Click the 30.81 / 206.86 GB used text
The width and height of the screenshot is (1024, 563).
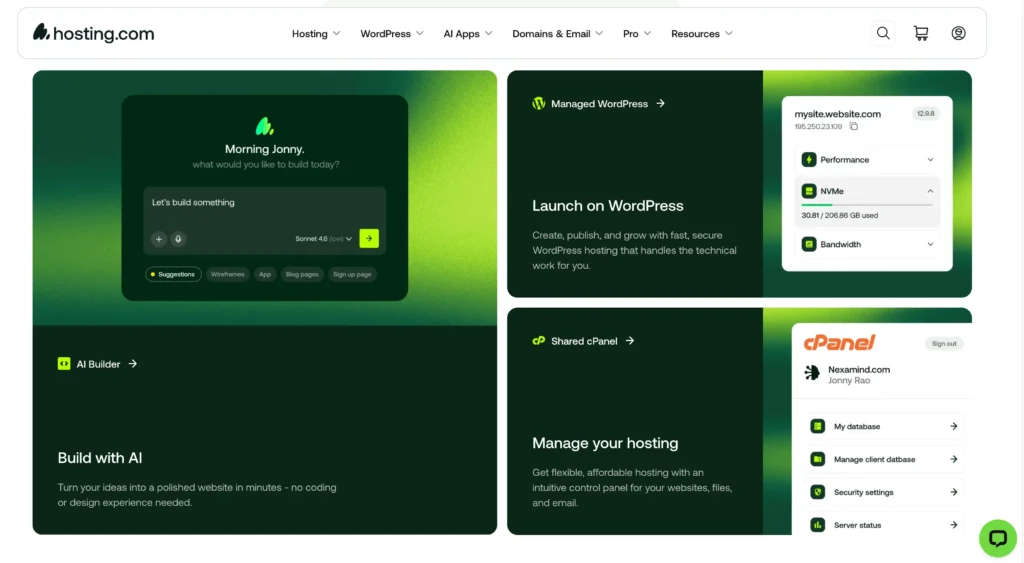839,215
